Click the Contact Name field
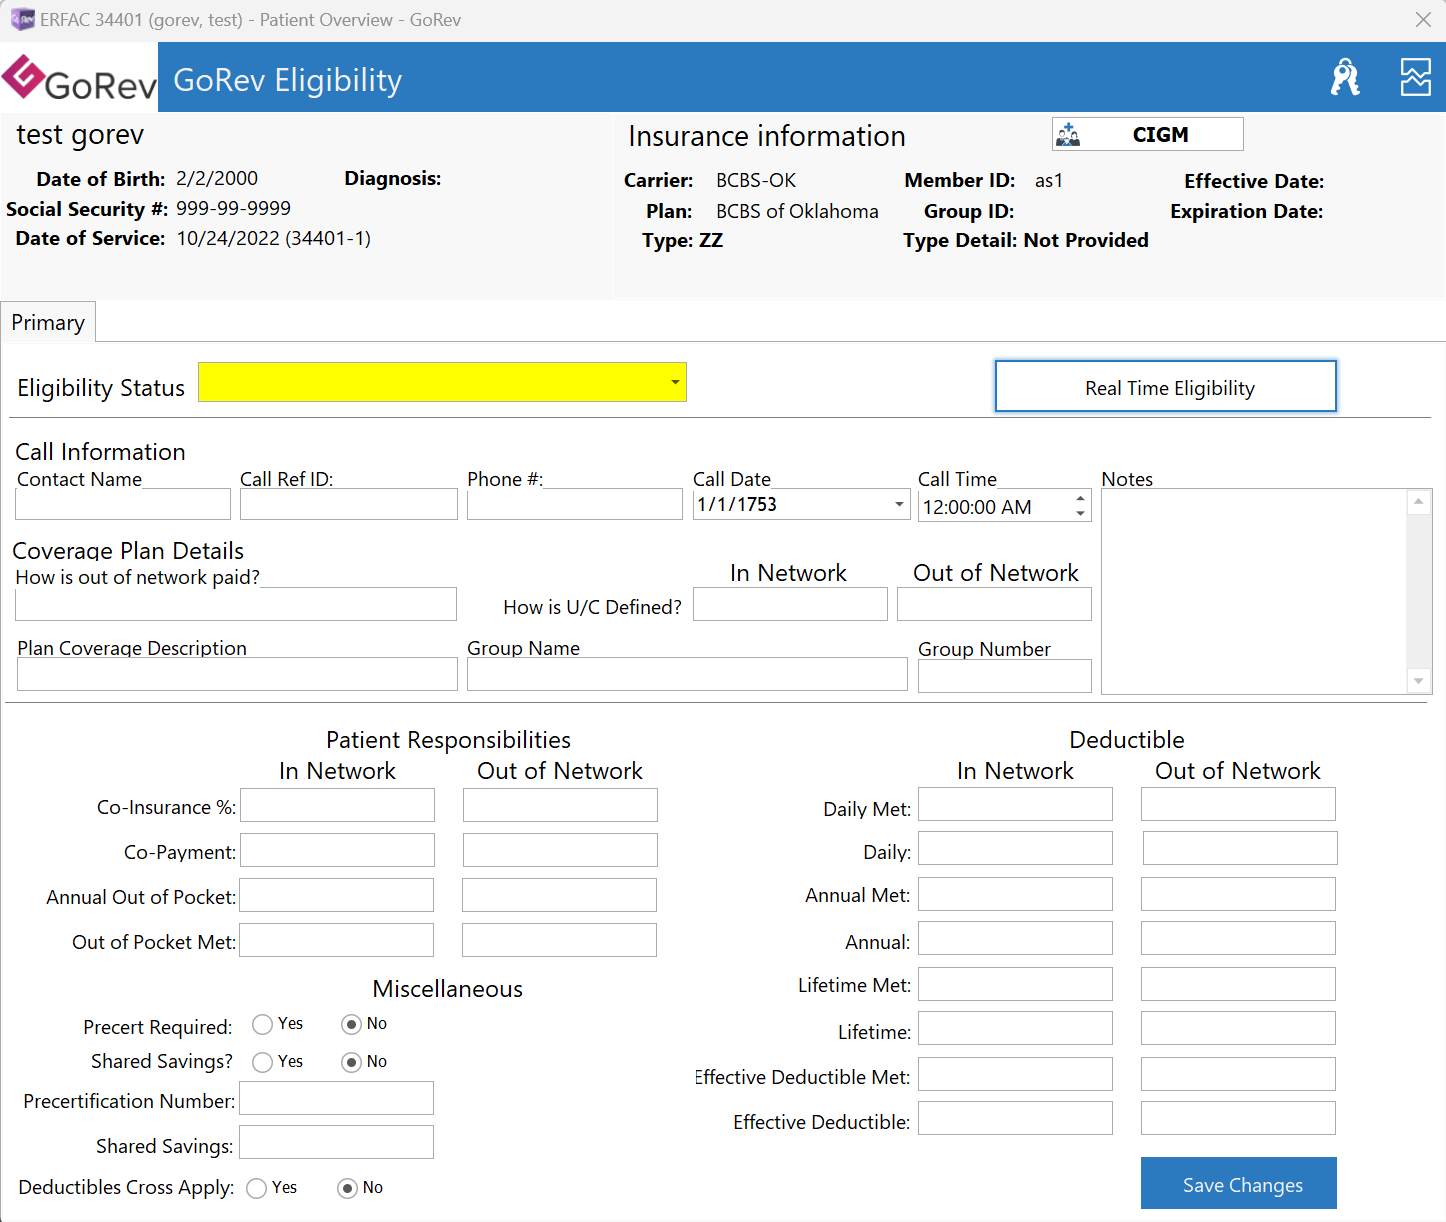This screenshot has height=1222, width=1446. pyautogui.click(x=123, y=504)
